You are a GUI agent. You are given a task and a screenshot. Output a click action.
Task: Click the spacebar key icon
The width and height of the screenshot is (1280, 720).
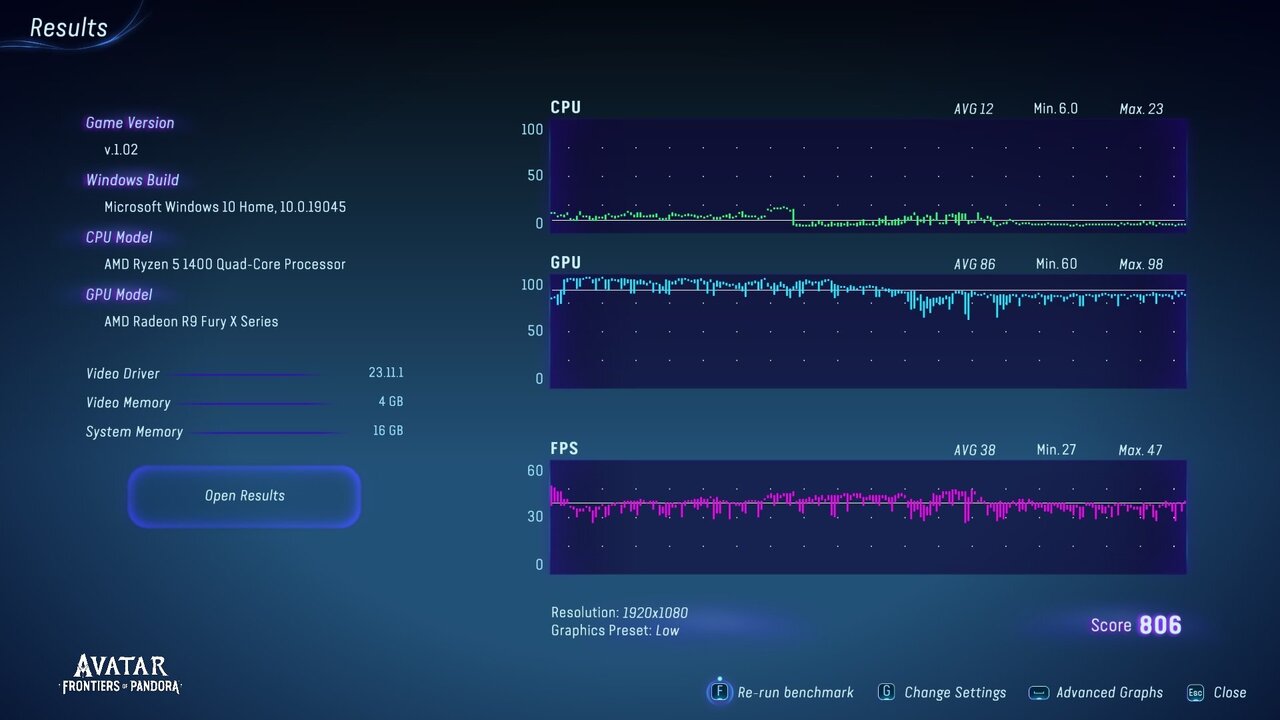pyautogui.click(x=1039, y=692)
